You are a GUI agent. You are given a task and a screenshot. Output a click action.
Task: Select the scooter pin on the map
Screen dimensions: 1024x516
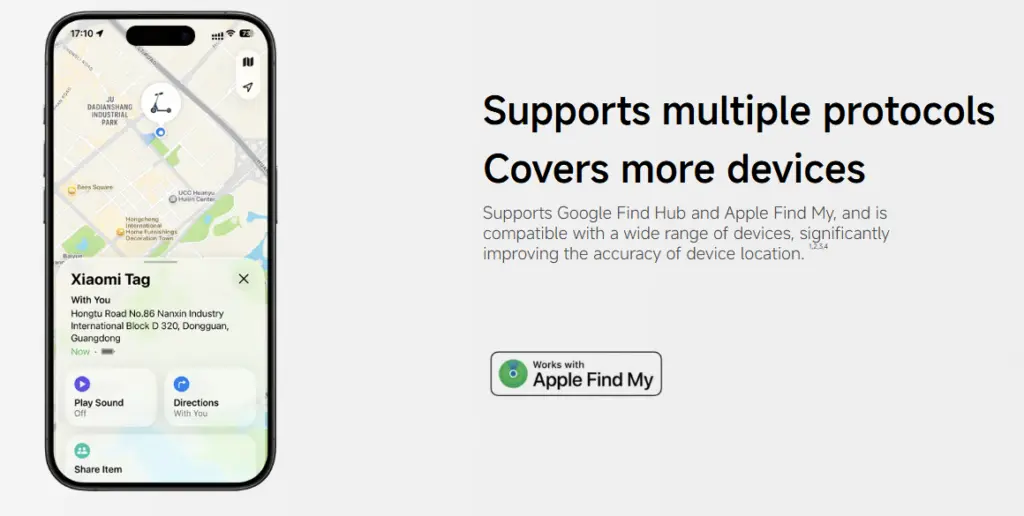click(161, 103)
